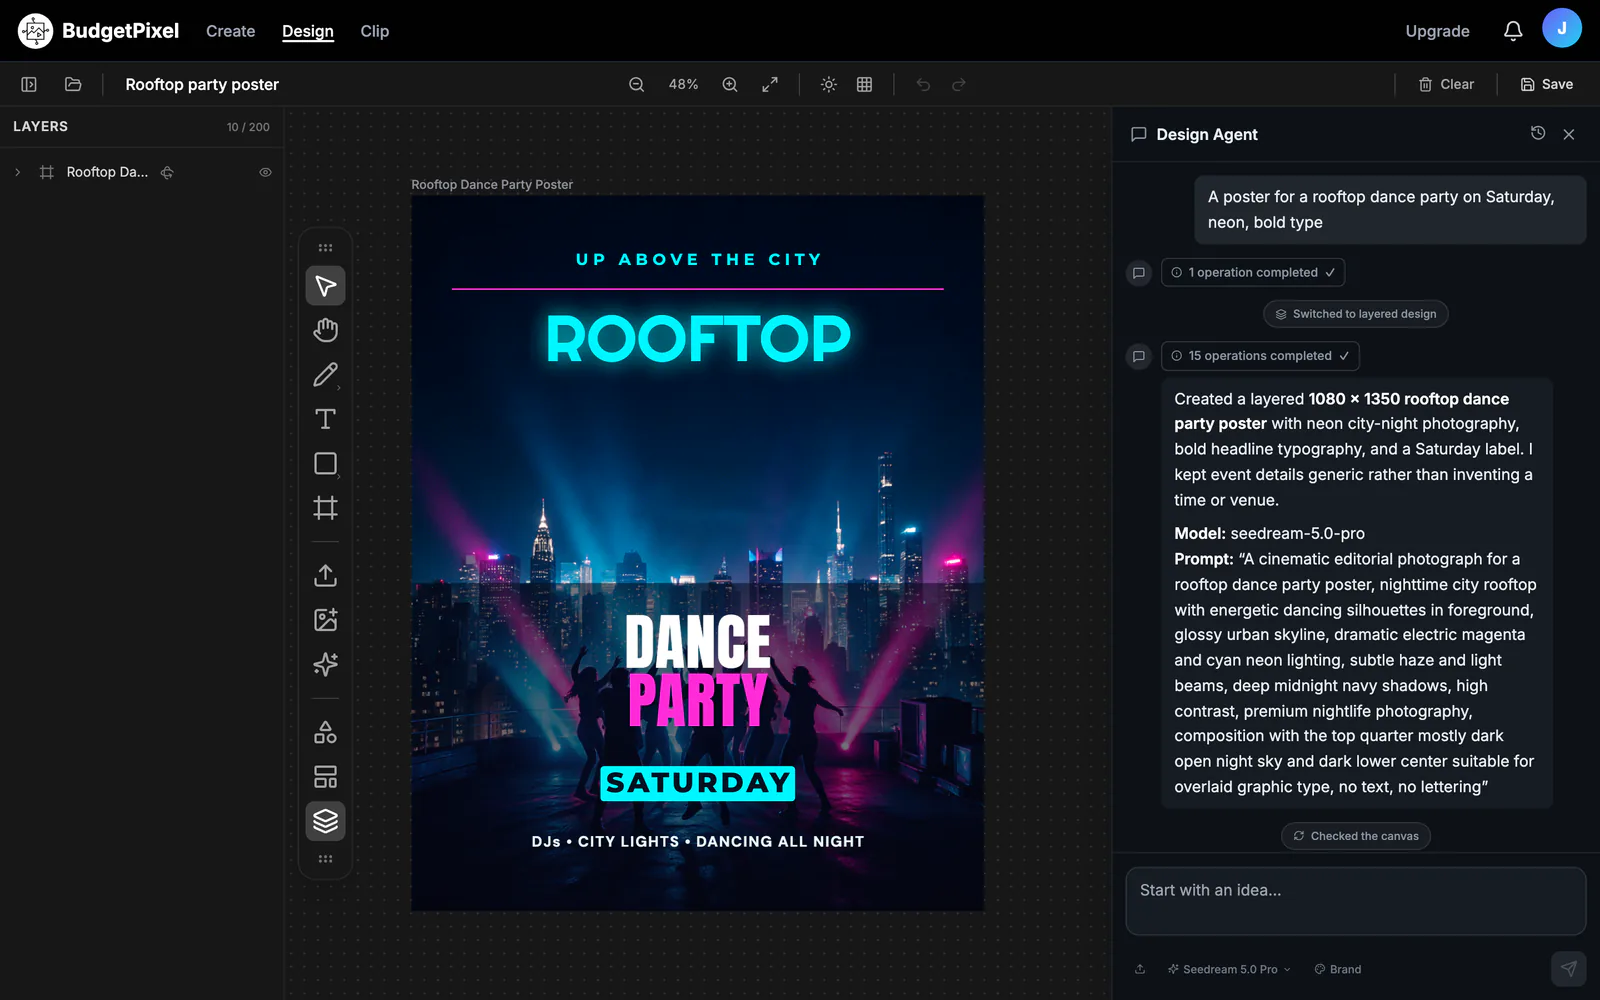Open notifications bell
This screenshot has height=1000, width=1600.
pyautogui.click(x=1513, y=31)
